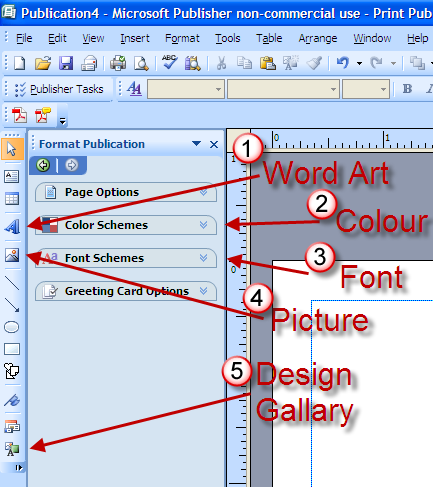Open the Undo history dropdown arrow
433x487 pixels.
point(359,63)
